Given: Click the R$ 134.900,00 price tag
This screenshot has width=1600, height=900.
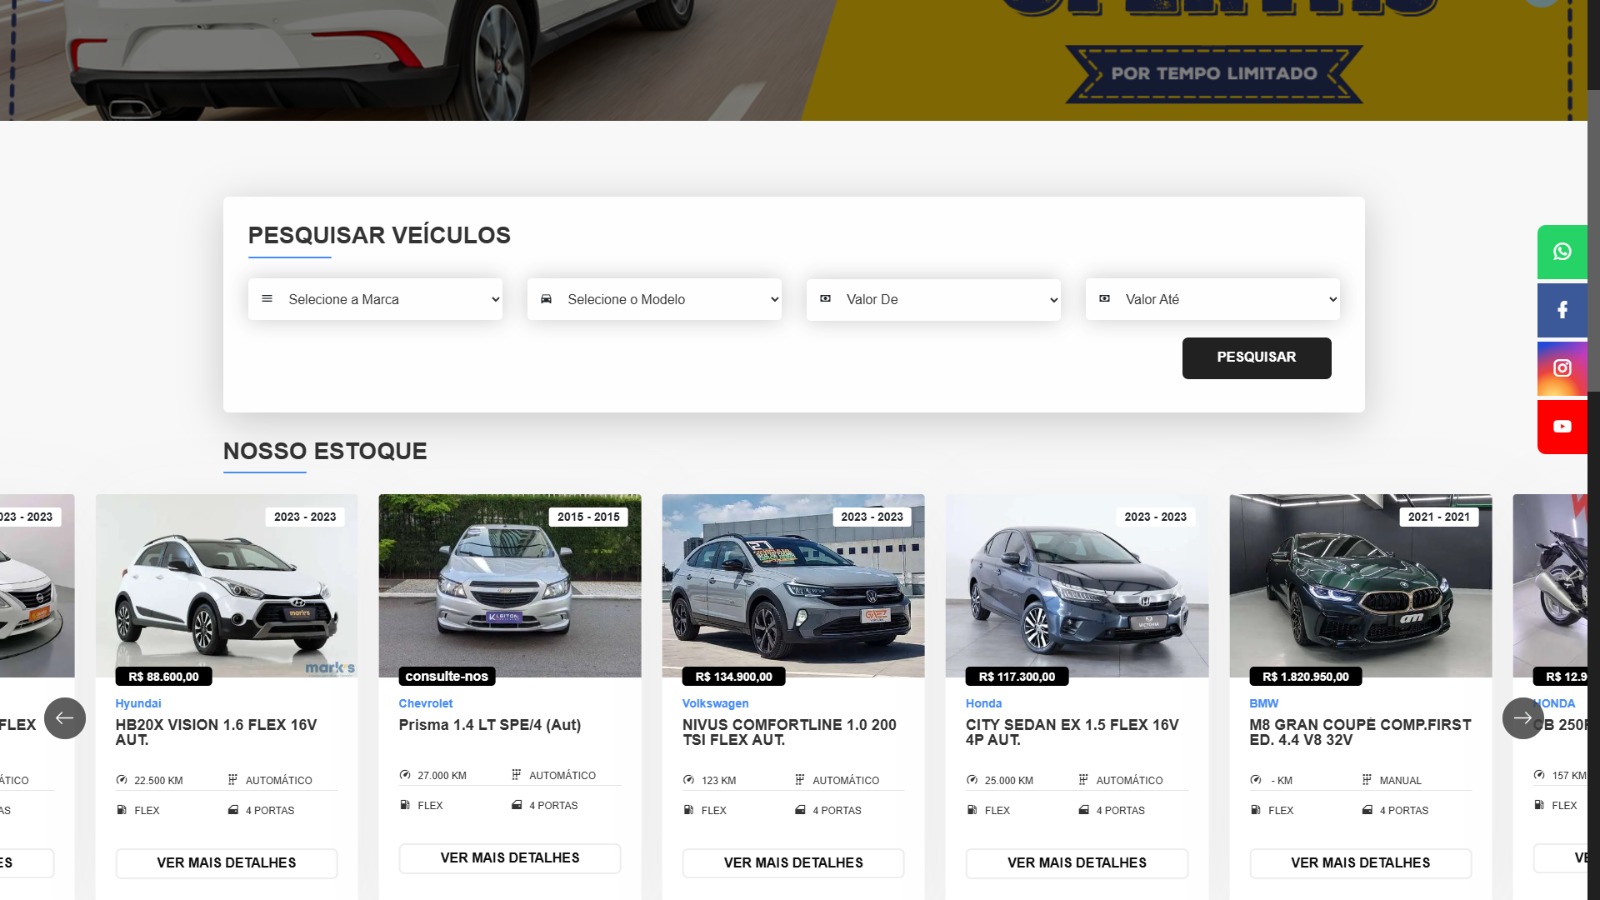Looking at the screenshot, I should click(x=734, y=677).
